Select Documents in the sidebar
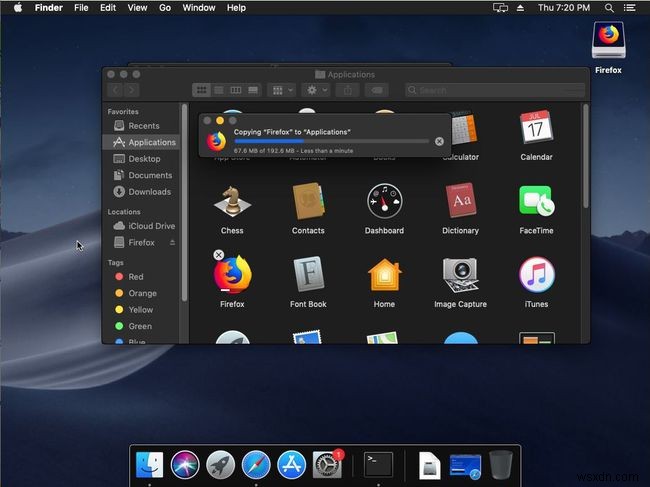This screenshot has height=487, width=650. pos(141,175)
